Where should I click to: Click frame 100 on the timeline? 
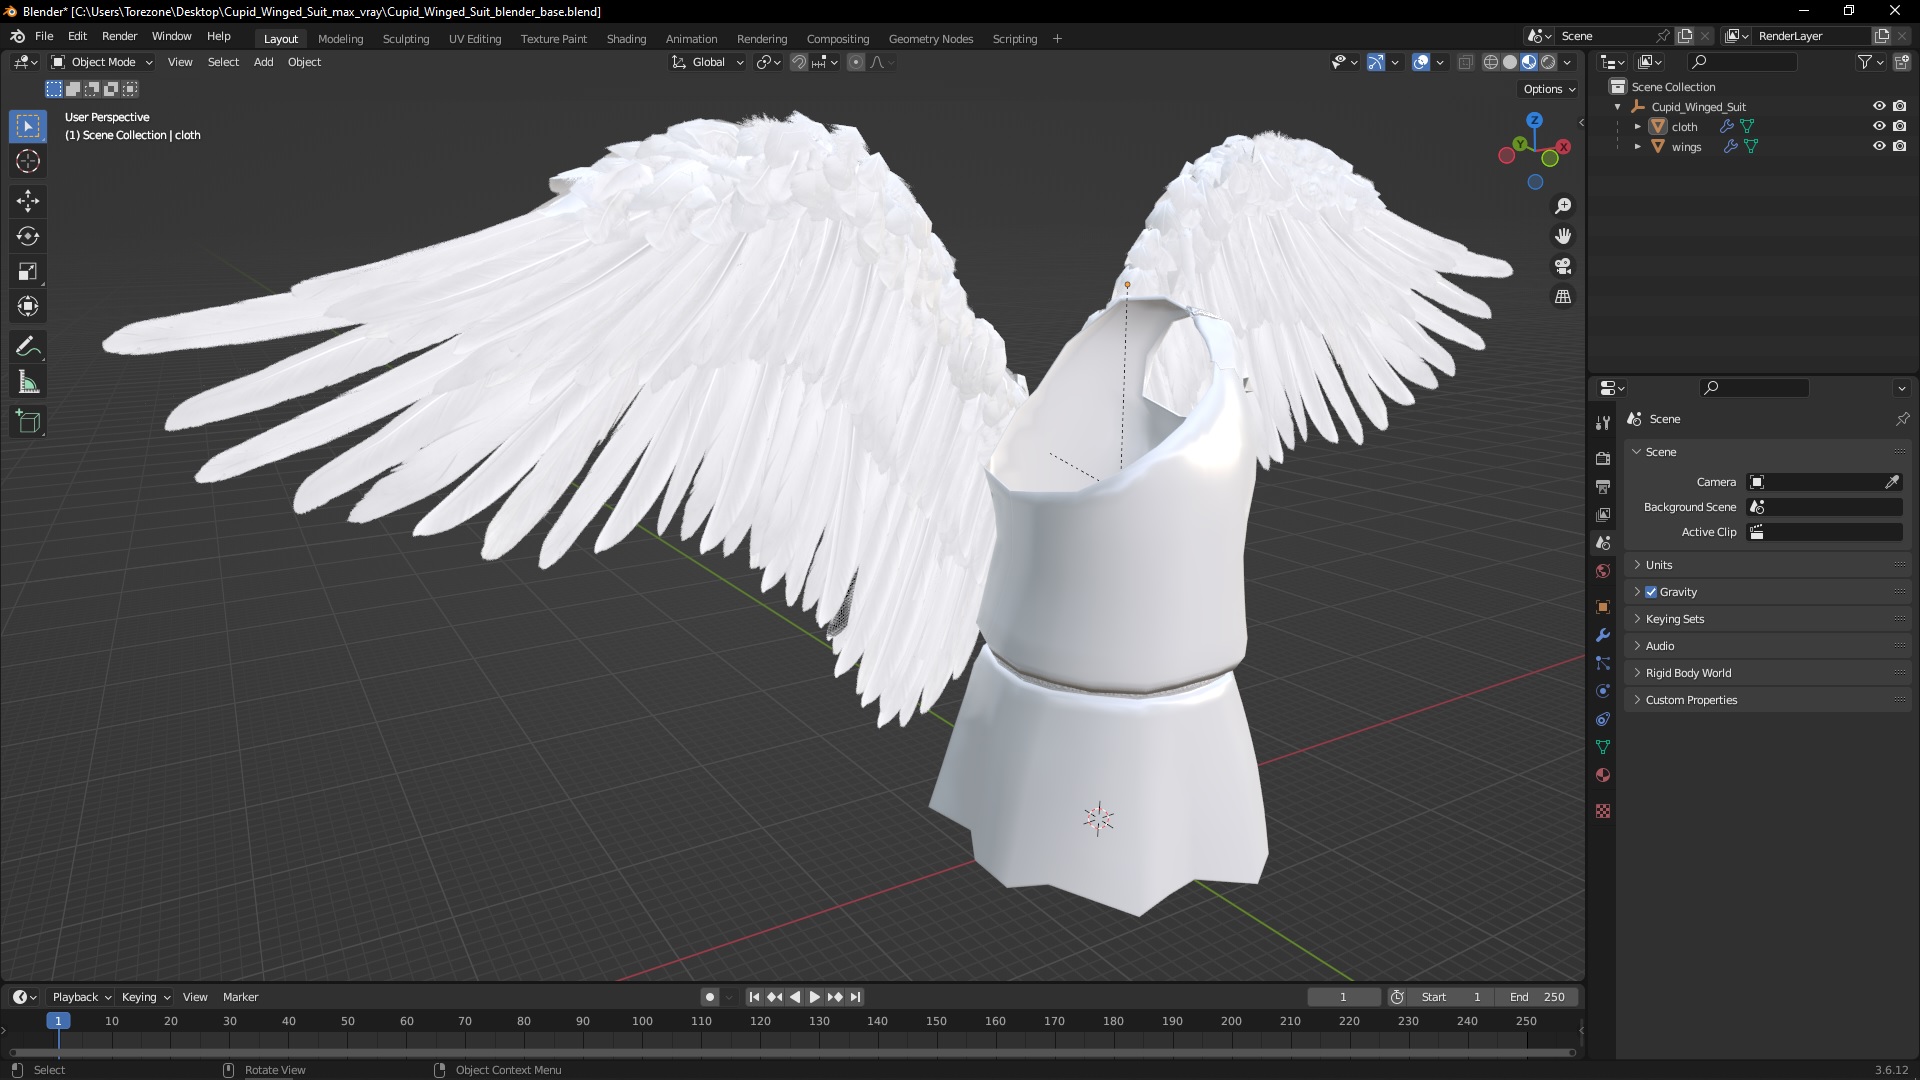[x=642, y=1021]
